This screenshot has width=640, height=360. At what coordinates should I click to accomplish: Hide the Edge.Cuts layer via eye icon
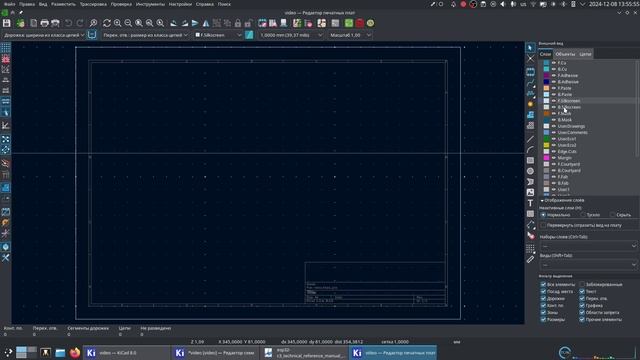554,151
